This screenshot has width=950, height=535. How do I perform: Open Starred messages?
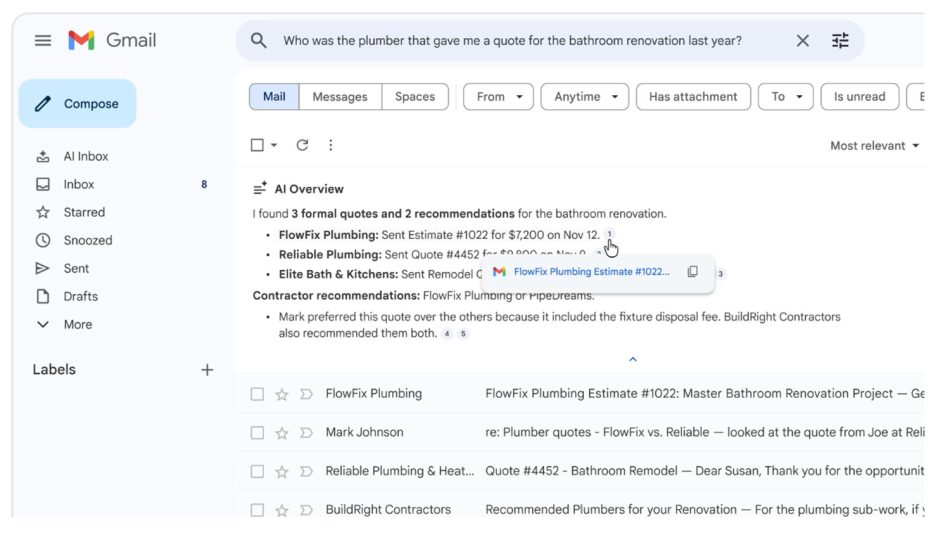84,212
